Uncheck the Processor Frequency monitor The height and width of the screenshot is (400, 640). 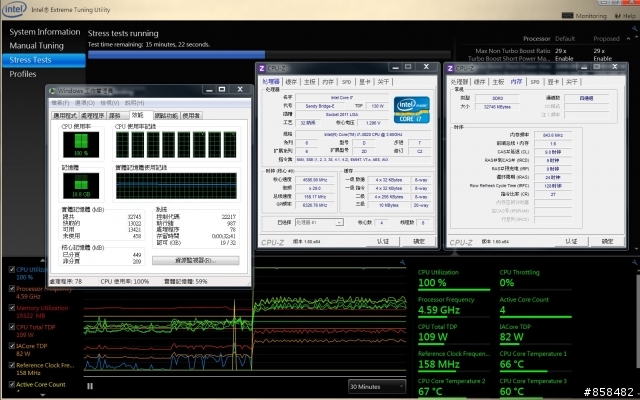click(12, 288)
